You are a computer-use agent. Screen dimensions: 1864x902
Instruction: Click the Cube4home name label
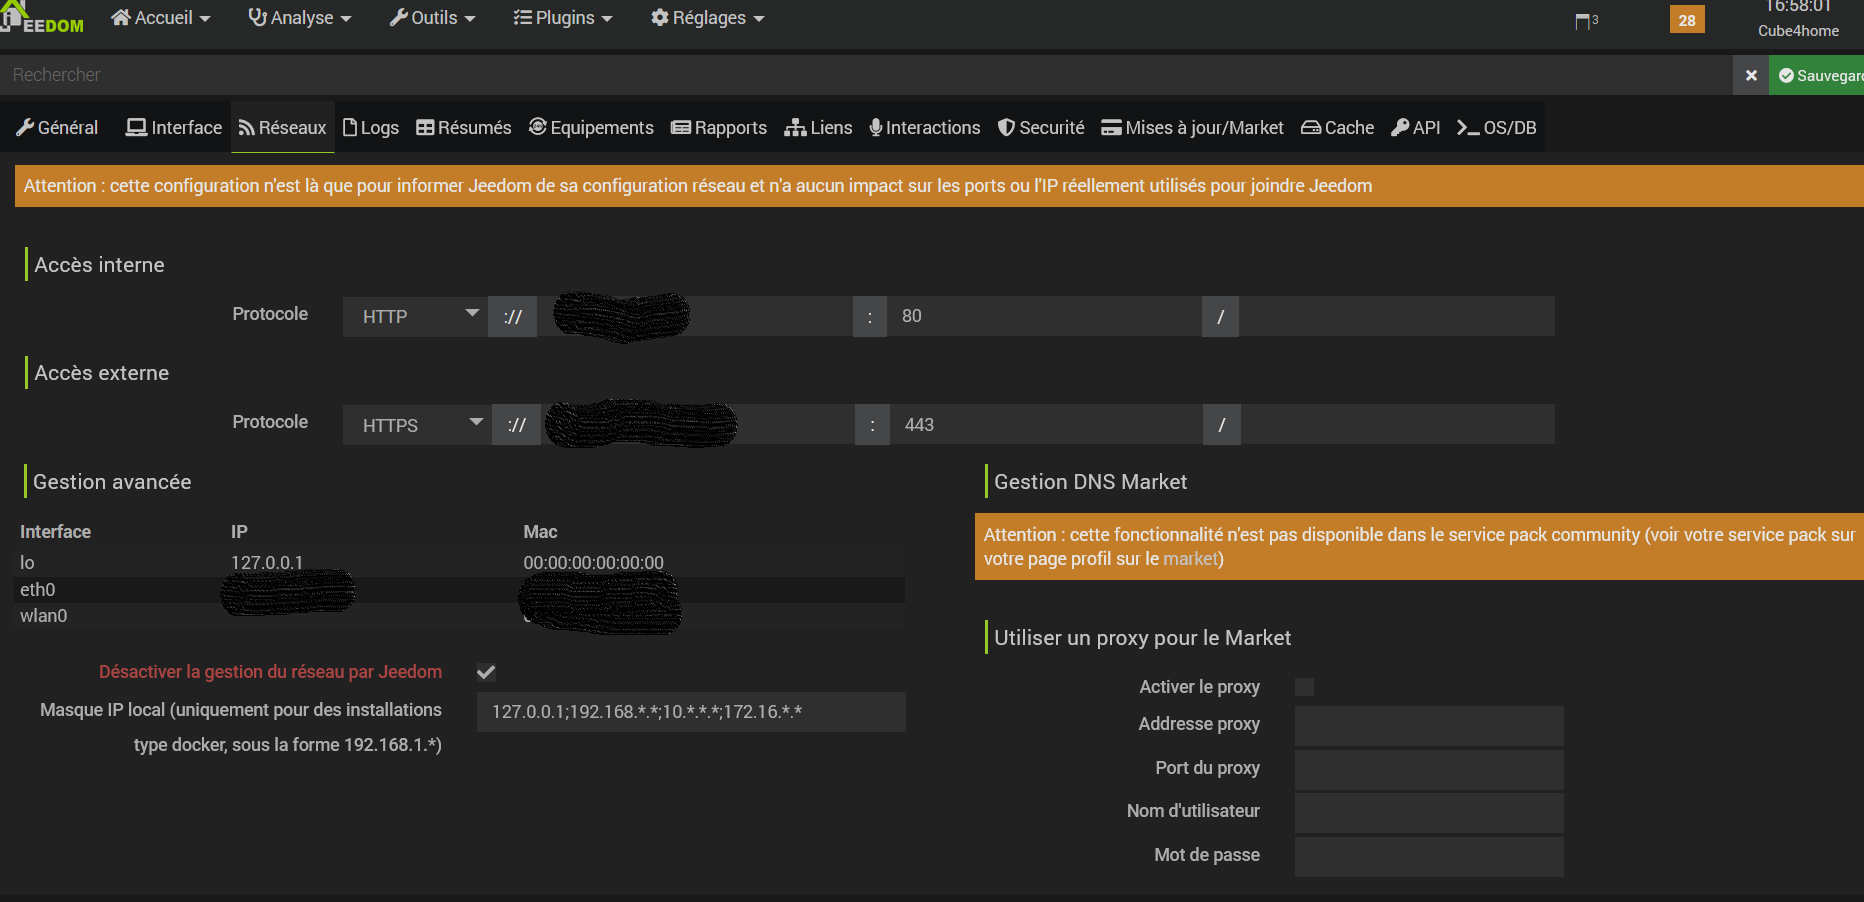(x=1798, y=31)
